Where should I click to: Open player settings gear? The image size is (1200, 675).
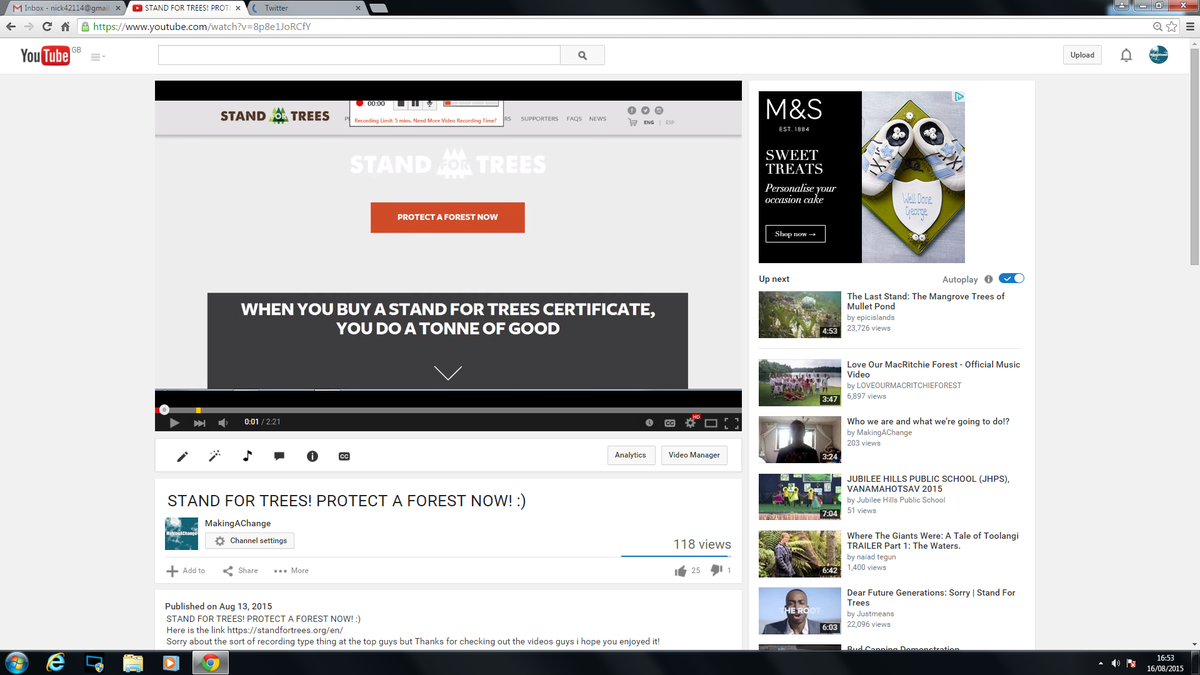click(690, 422)
